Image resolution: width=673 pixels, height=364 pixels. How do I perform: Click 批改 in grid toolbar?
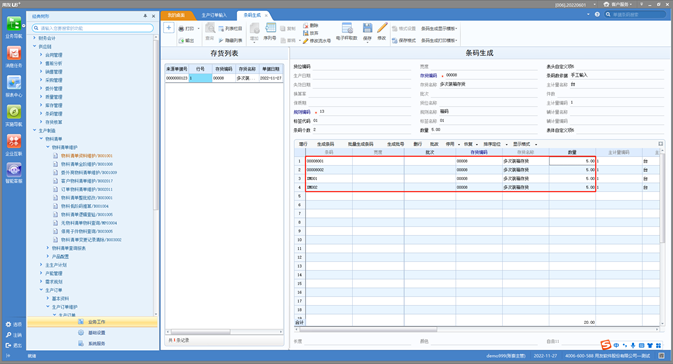point(434,144)
